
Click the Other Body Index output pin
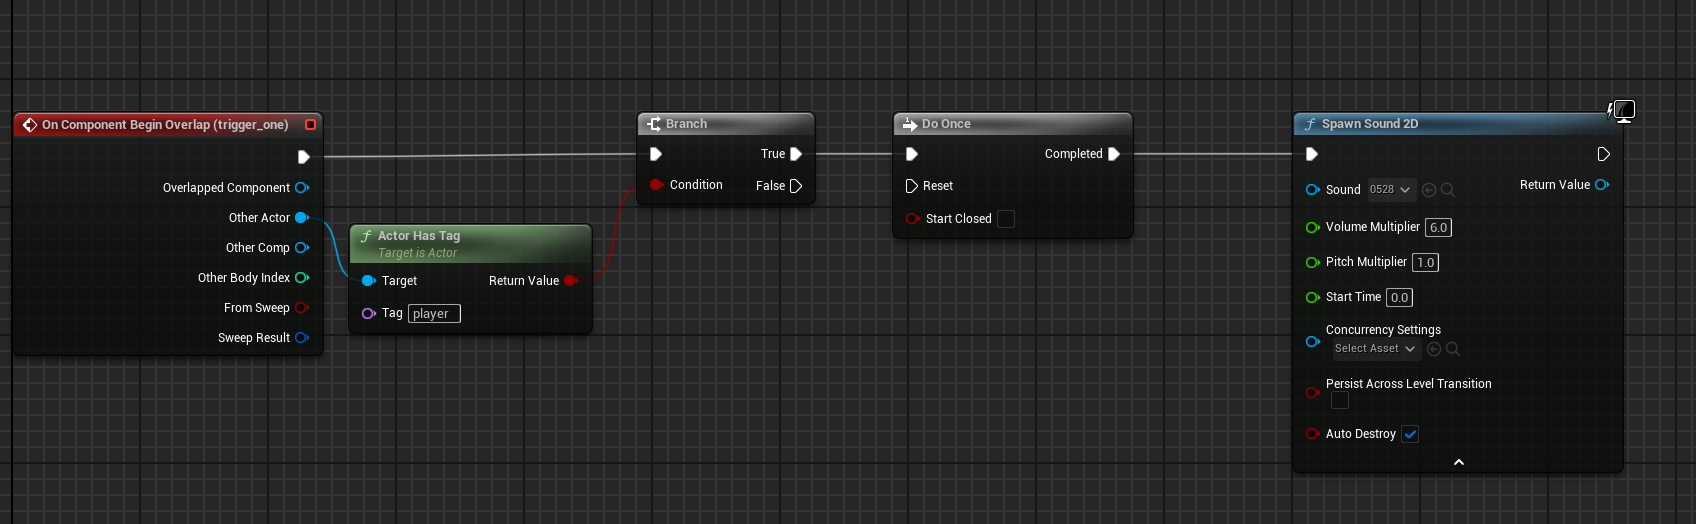(302, 277)
